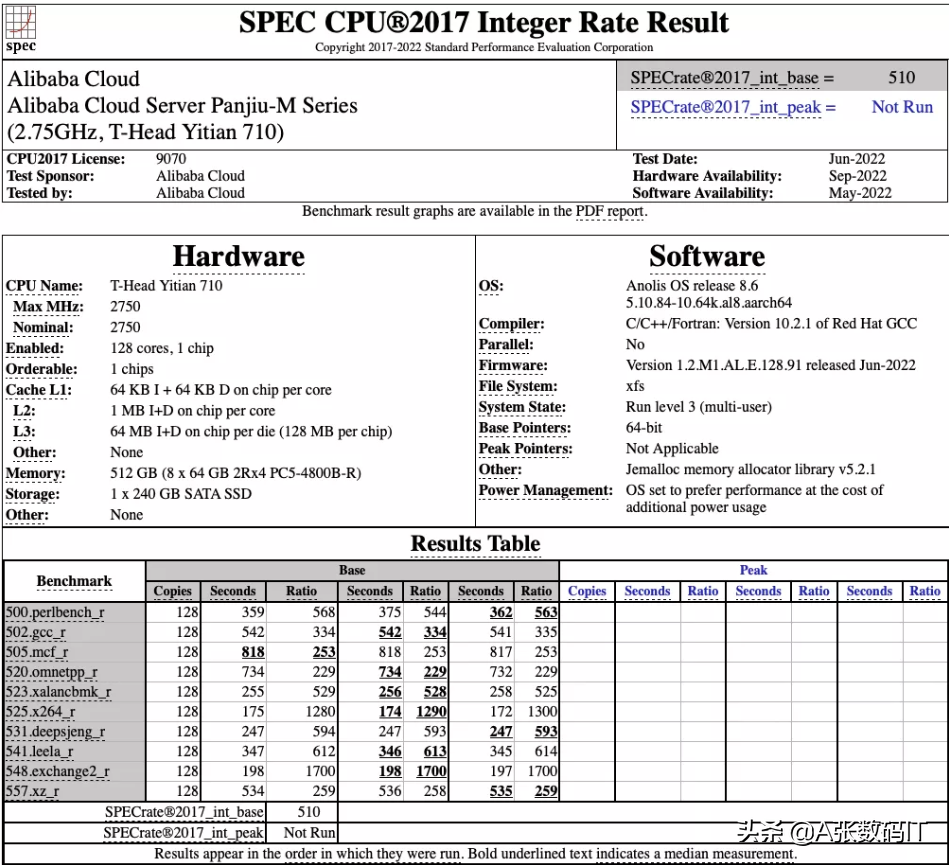The height and width of the screenshot is (865, 949).
Task: Open the Hardware section heading link
Action: click(238, 256)
